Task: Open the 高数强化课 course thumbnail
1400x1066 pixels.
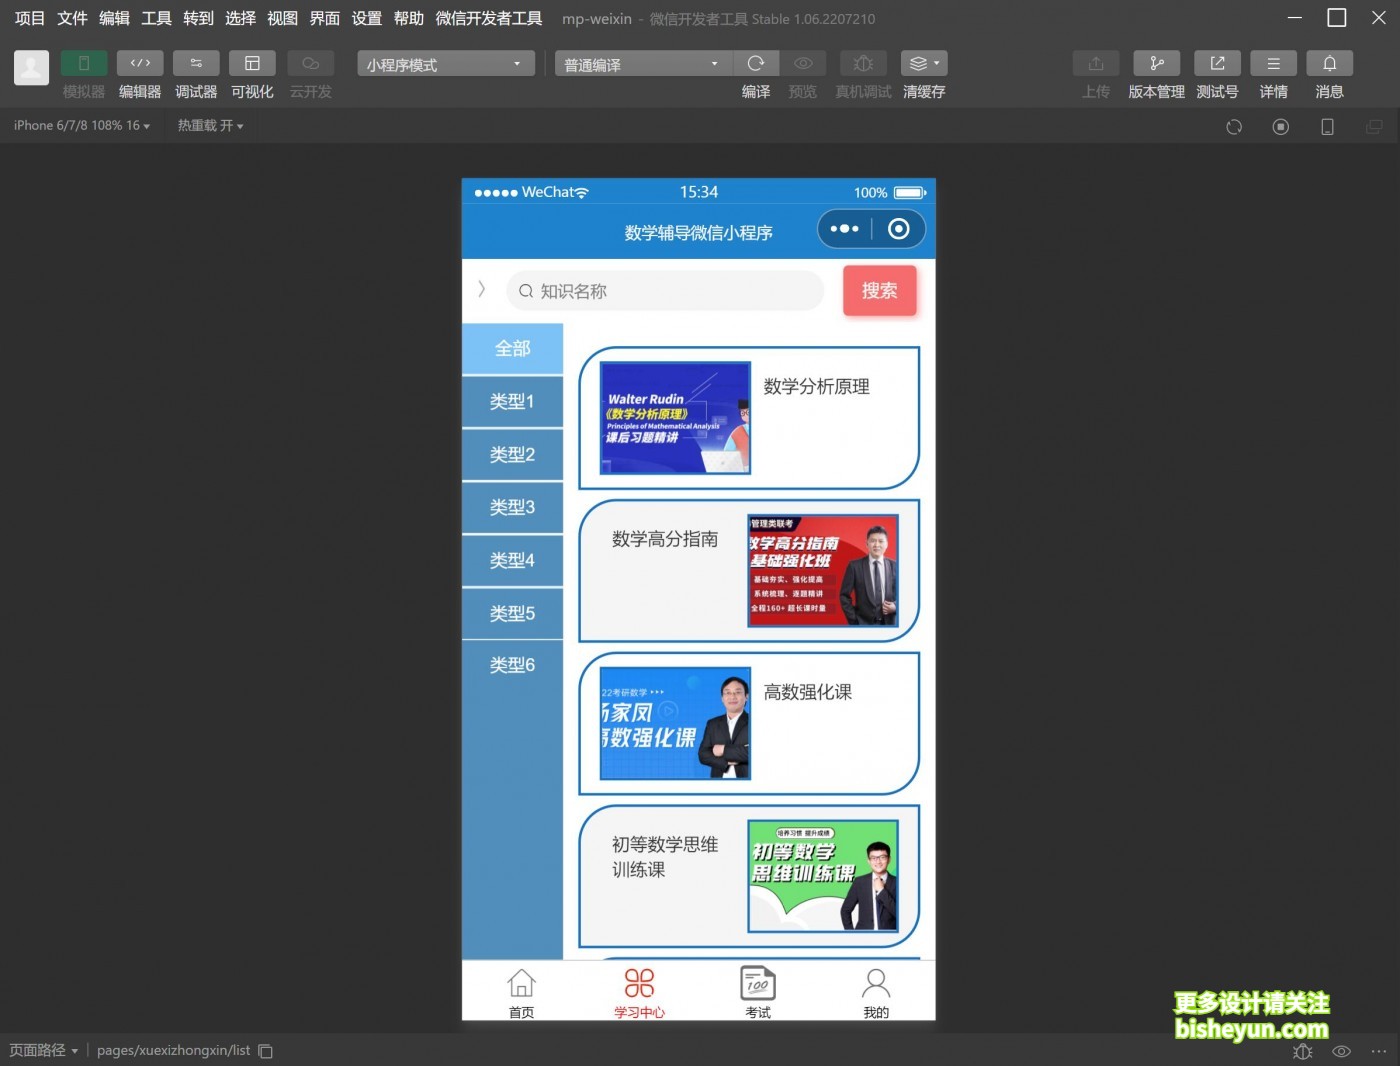Action: coord(675,724)
